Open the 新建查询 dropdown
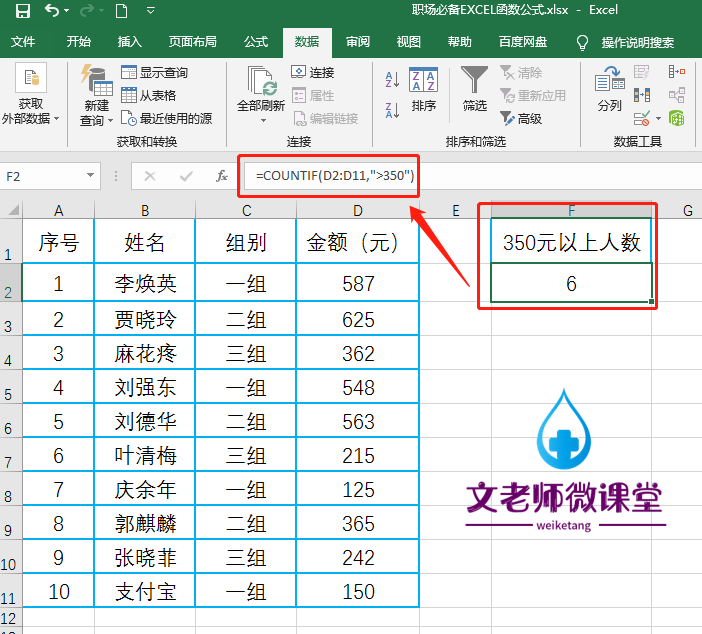The width and height of the screenshot is (702, 634). pos(96,113)
